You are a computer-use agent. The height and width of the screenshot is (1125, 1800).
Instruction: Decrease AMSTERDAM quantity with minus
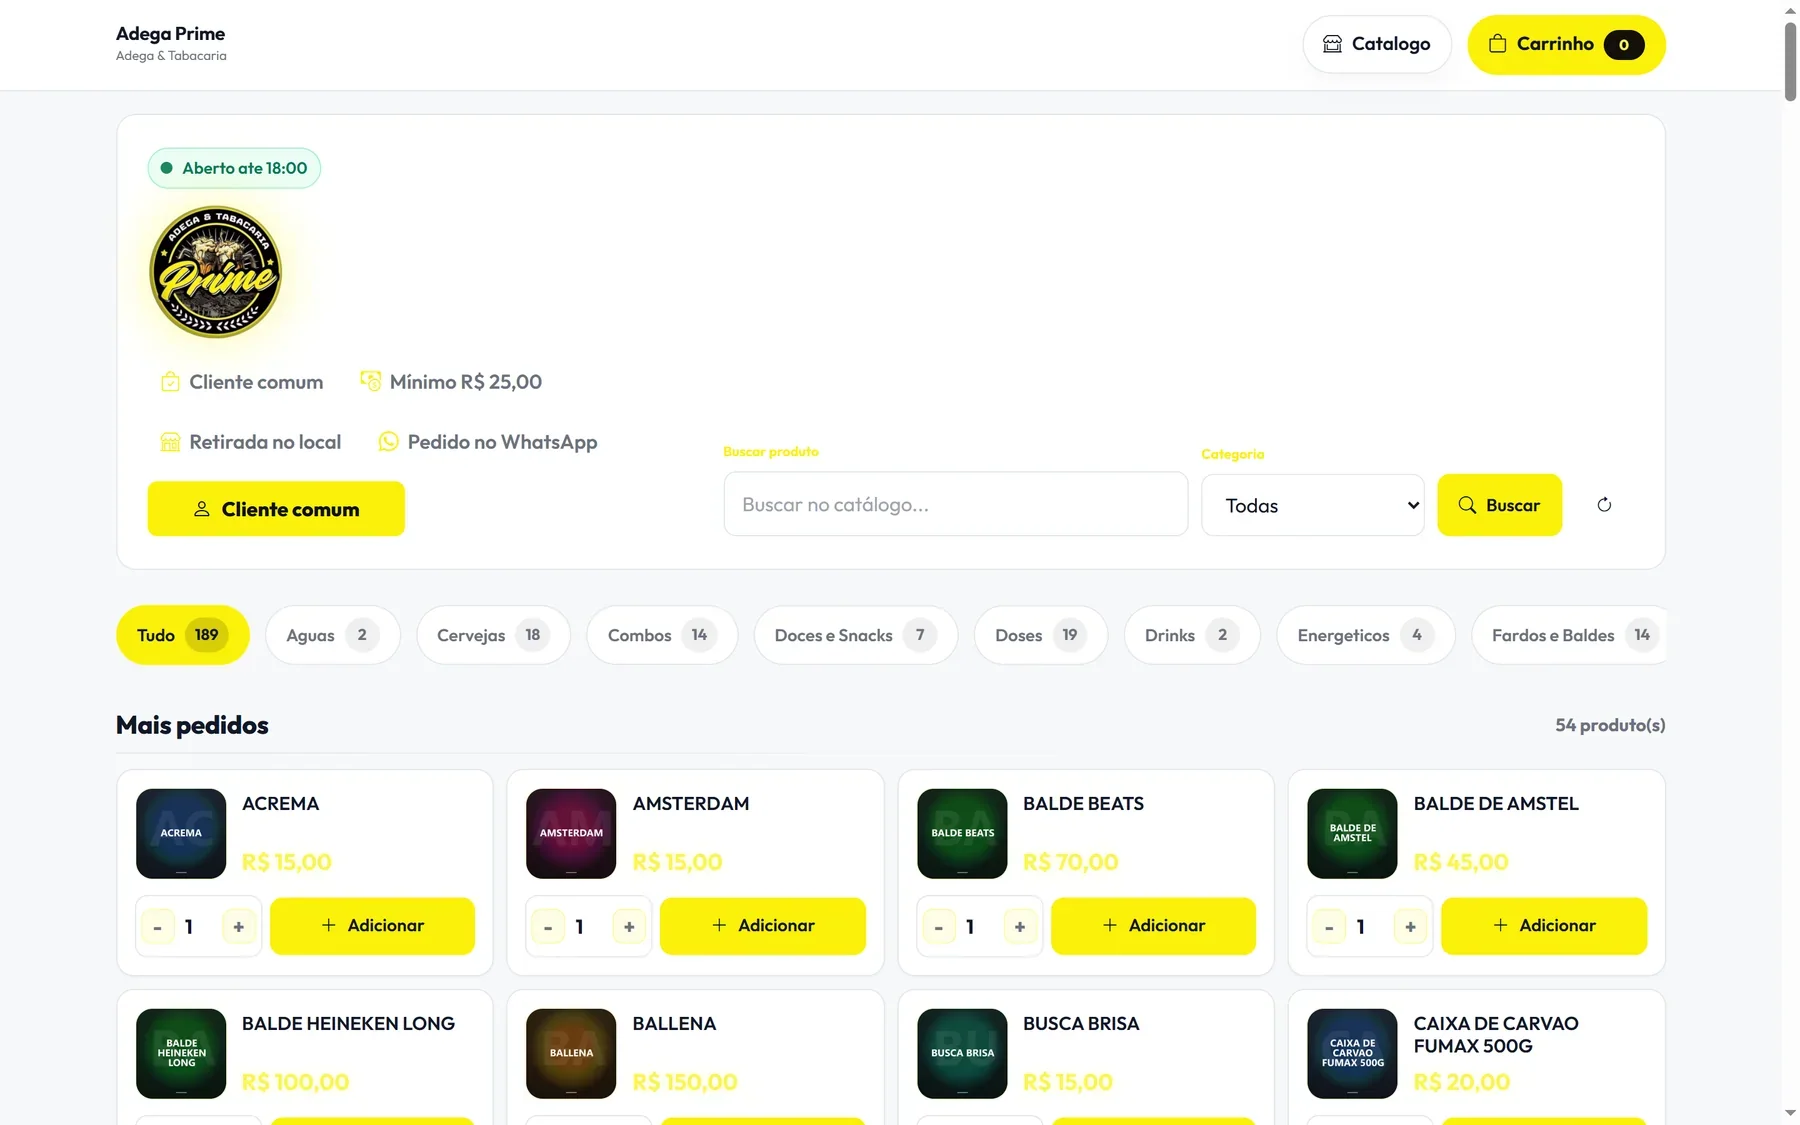click(548, 927)
